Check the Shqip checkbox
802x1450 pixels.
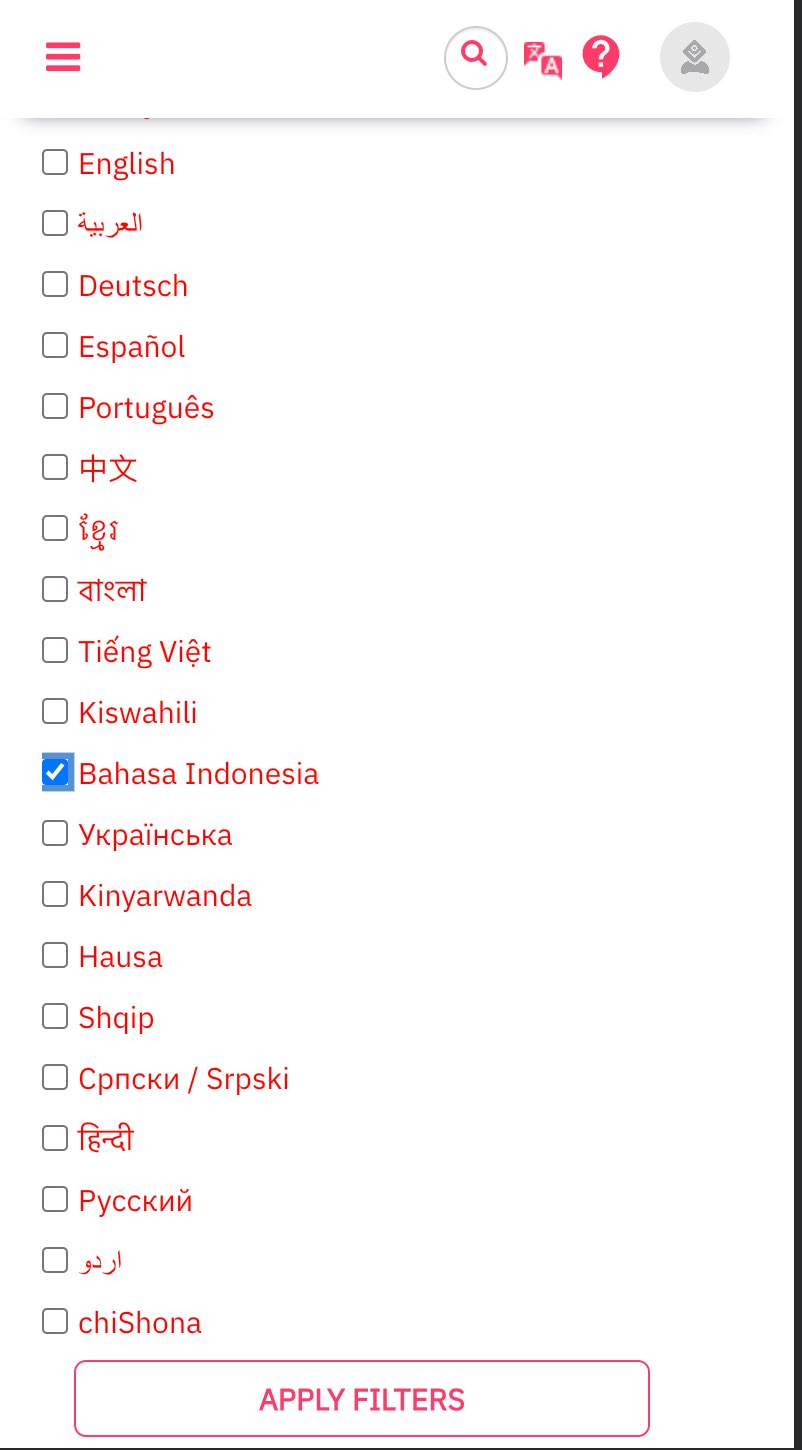pyautogui.click(x=55, y=1016)
